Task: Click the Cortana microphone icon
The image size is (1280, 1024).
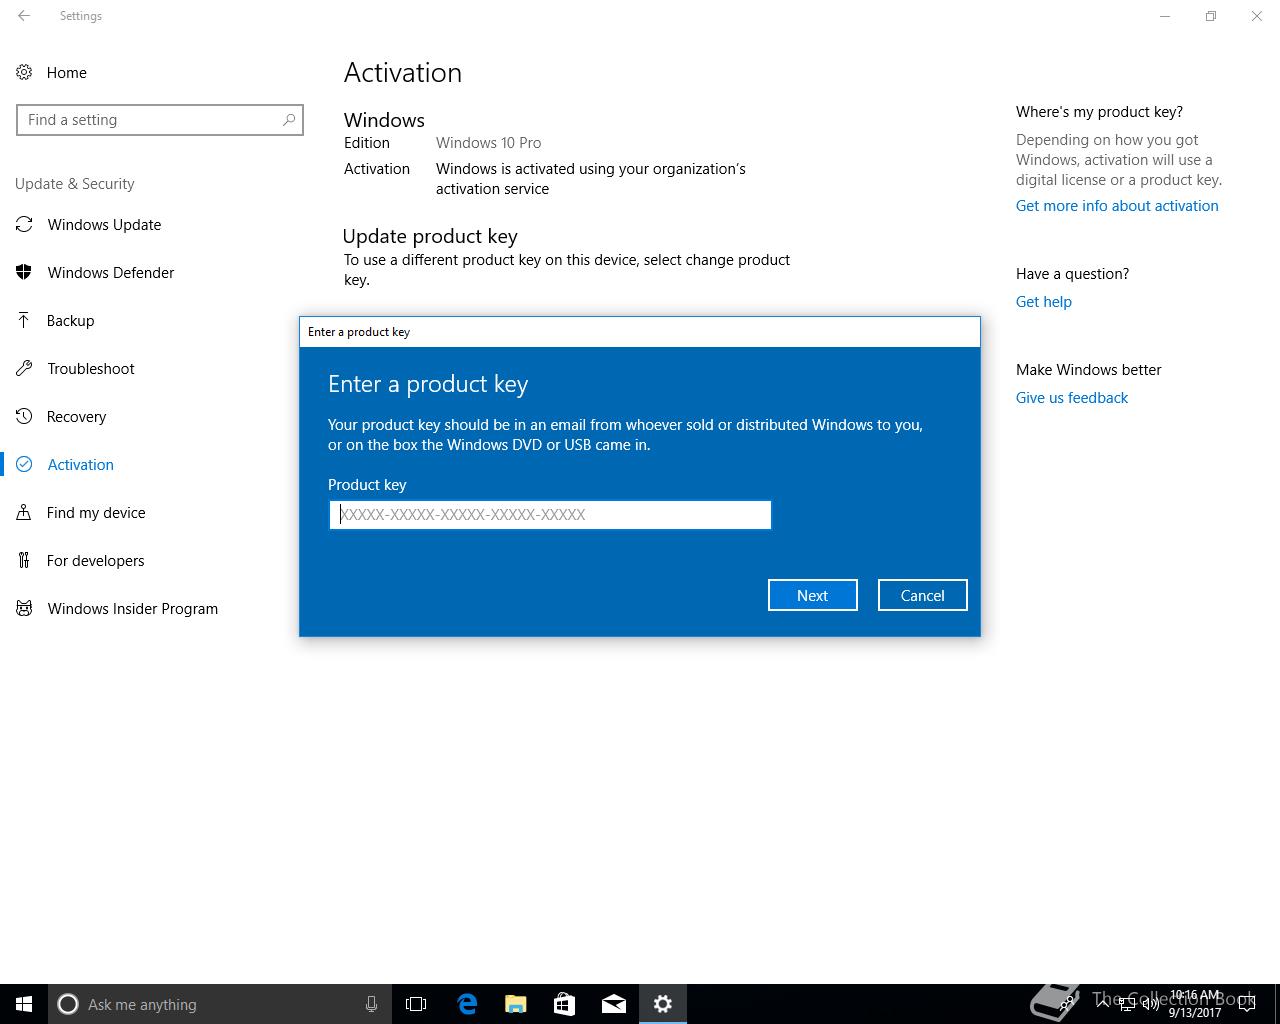Action: (371, 1004)
